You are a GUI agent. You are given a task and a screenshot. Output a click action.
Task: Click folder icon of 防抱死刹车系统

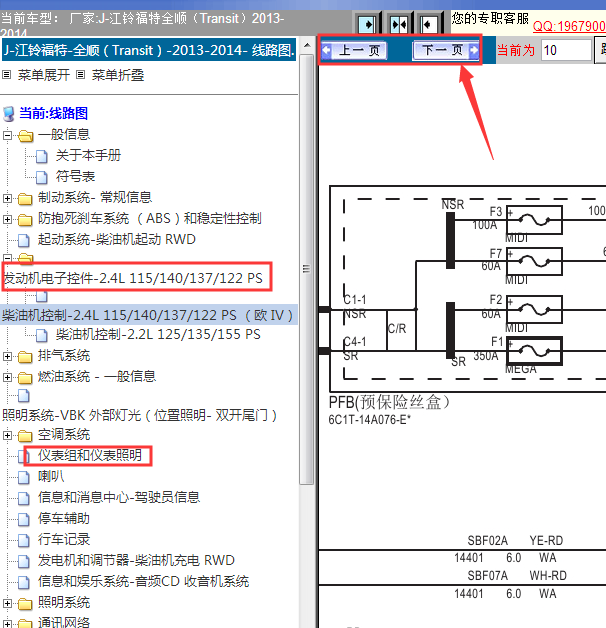click(x=25, y=219)
